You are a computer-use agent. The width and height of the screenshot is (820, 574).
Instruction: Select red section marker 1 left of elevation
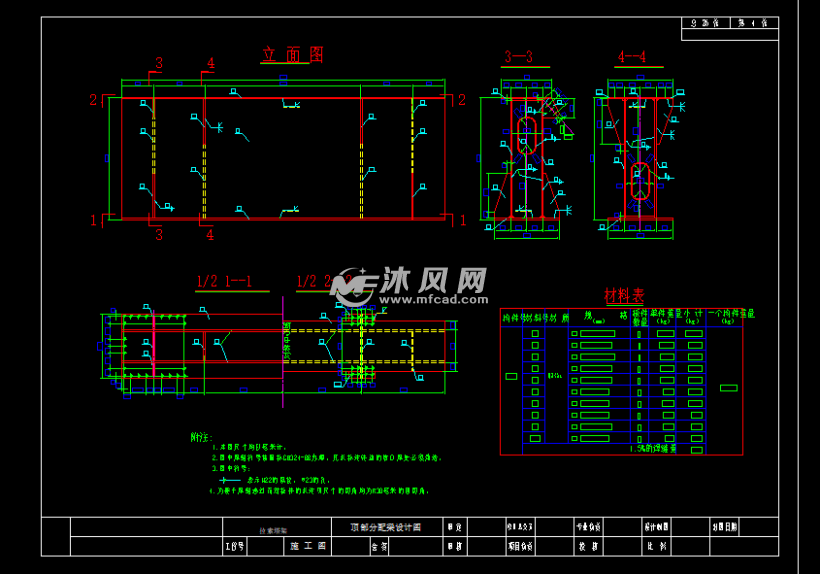[x=94, y=220]
